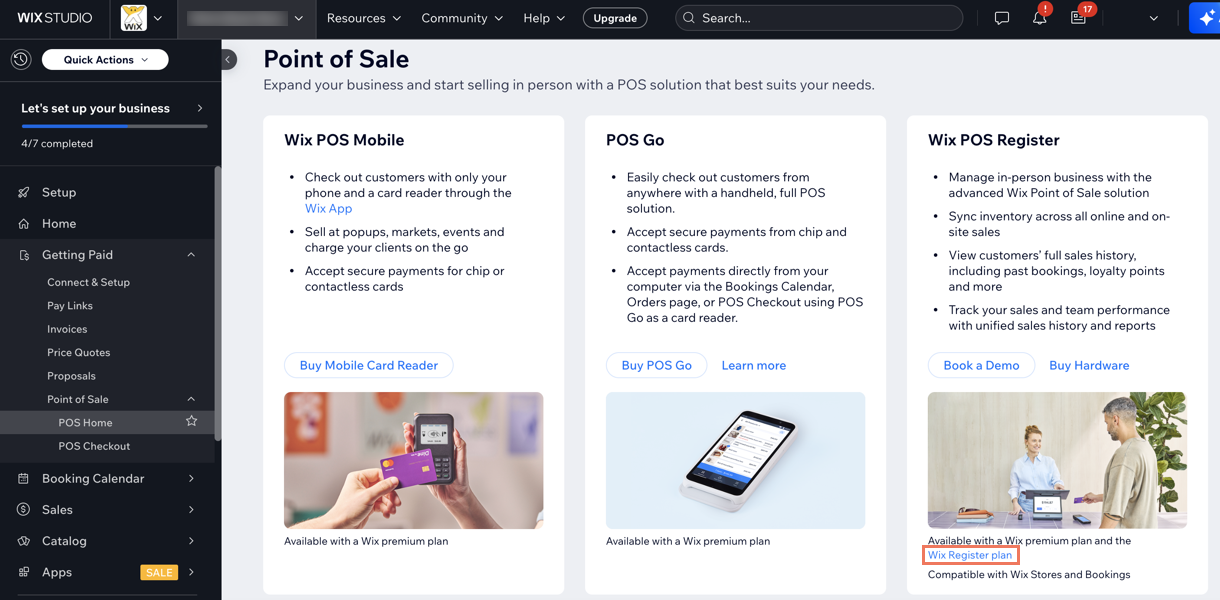Click the Catalog icon in the sidebar
The image size is (1220, 600).
click(x=22, y=540)
